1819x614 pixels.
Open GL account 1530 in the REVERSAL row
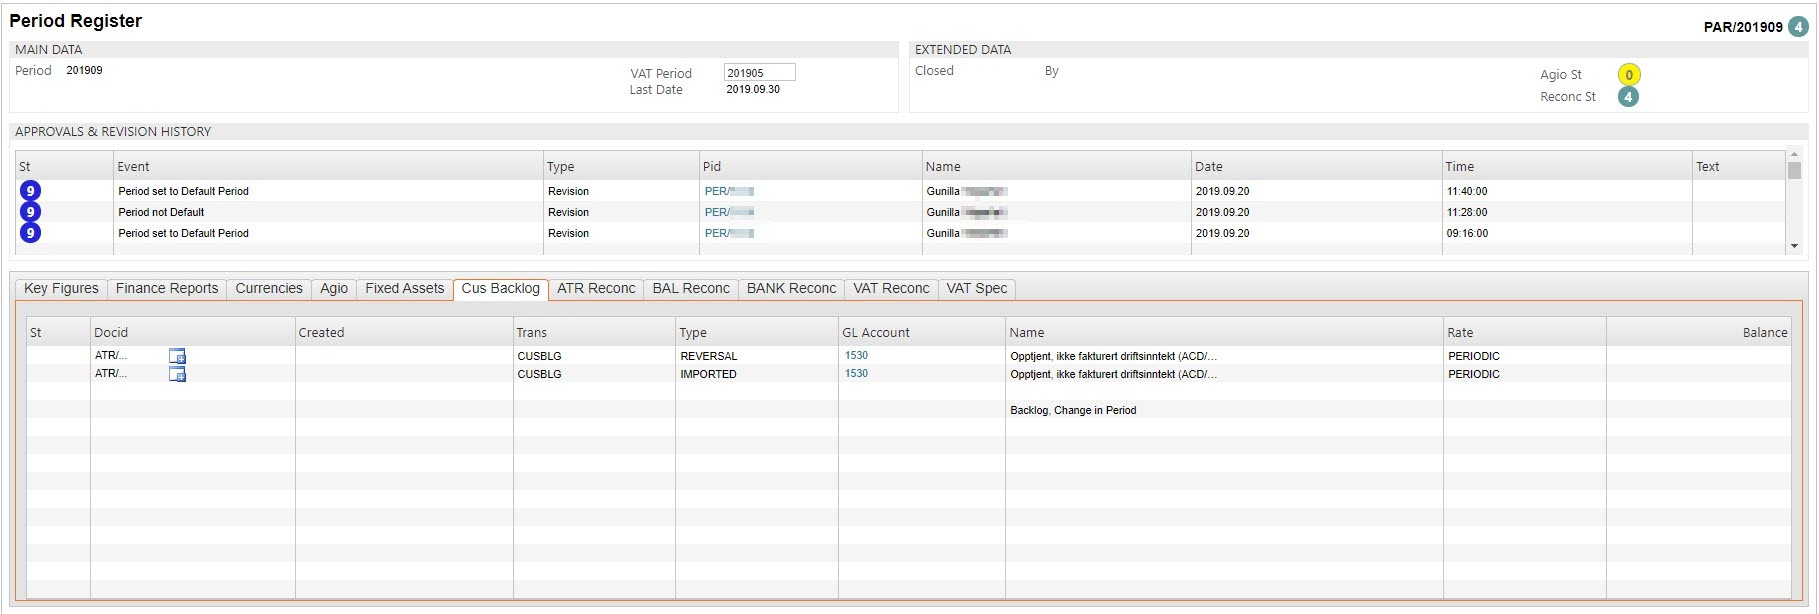(856, 356)
